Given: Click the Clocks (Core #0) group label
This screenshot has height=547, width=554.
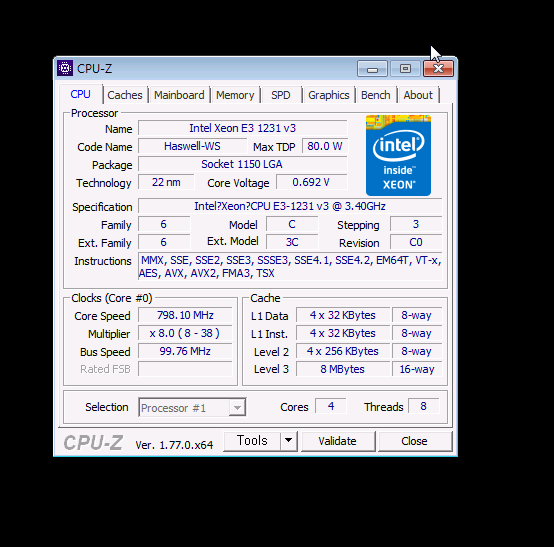Looking at the screenshot, I should [x=112, y=298].
